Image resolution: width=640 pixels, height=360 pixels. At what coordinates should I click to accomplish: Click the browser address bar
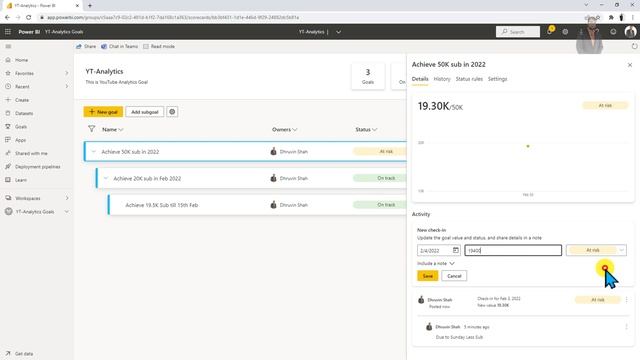pos(310,18)
